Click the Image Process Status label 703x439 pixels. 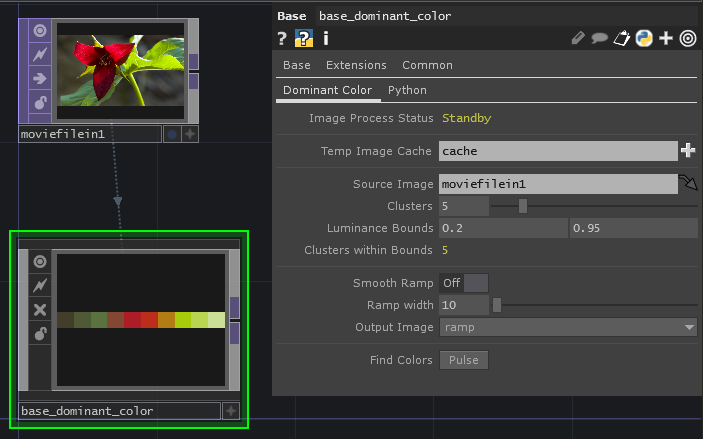click(371, 118)
